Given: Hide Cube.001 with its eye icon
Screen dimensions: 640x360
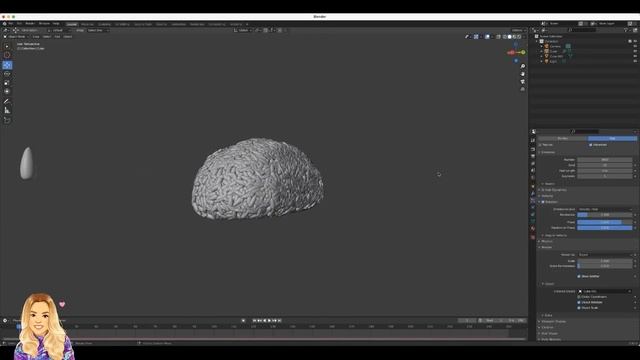Looking at the screenshot, I should [x=635, y=56].
